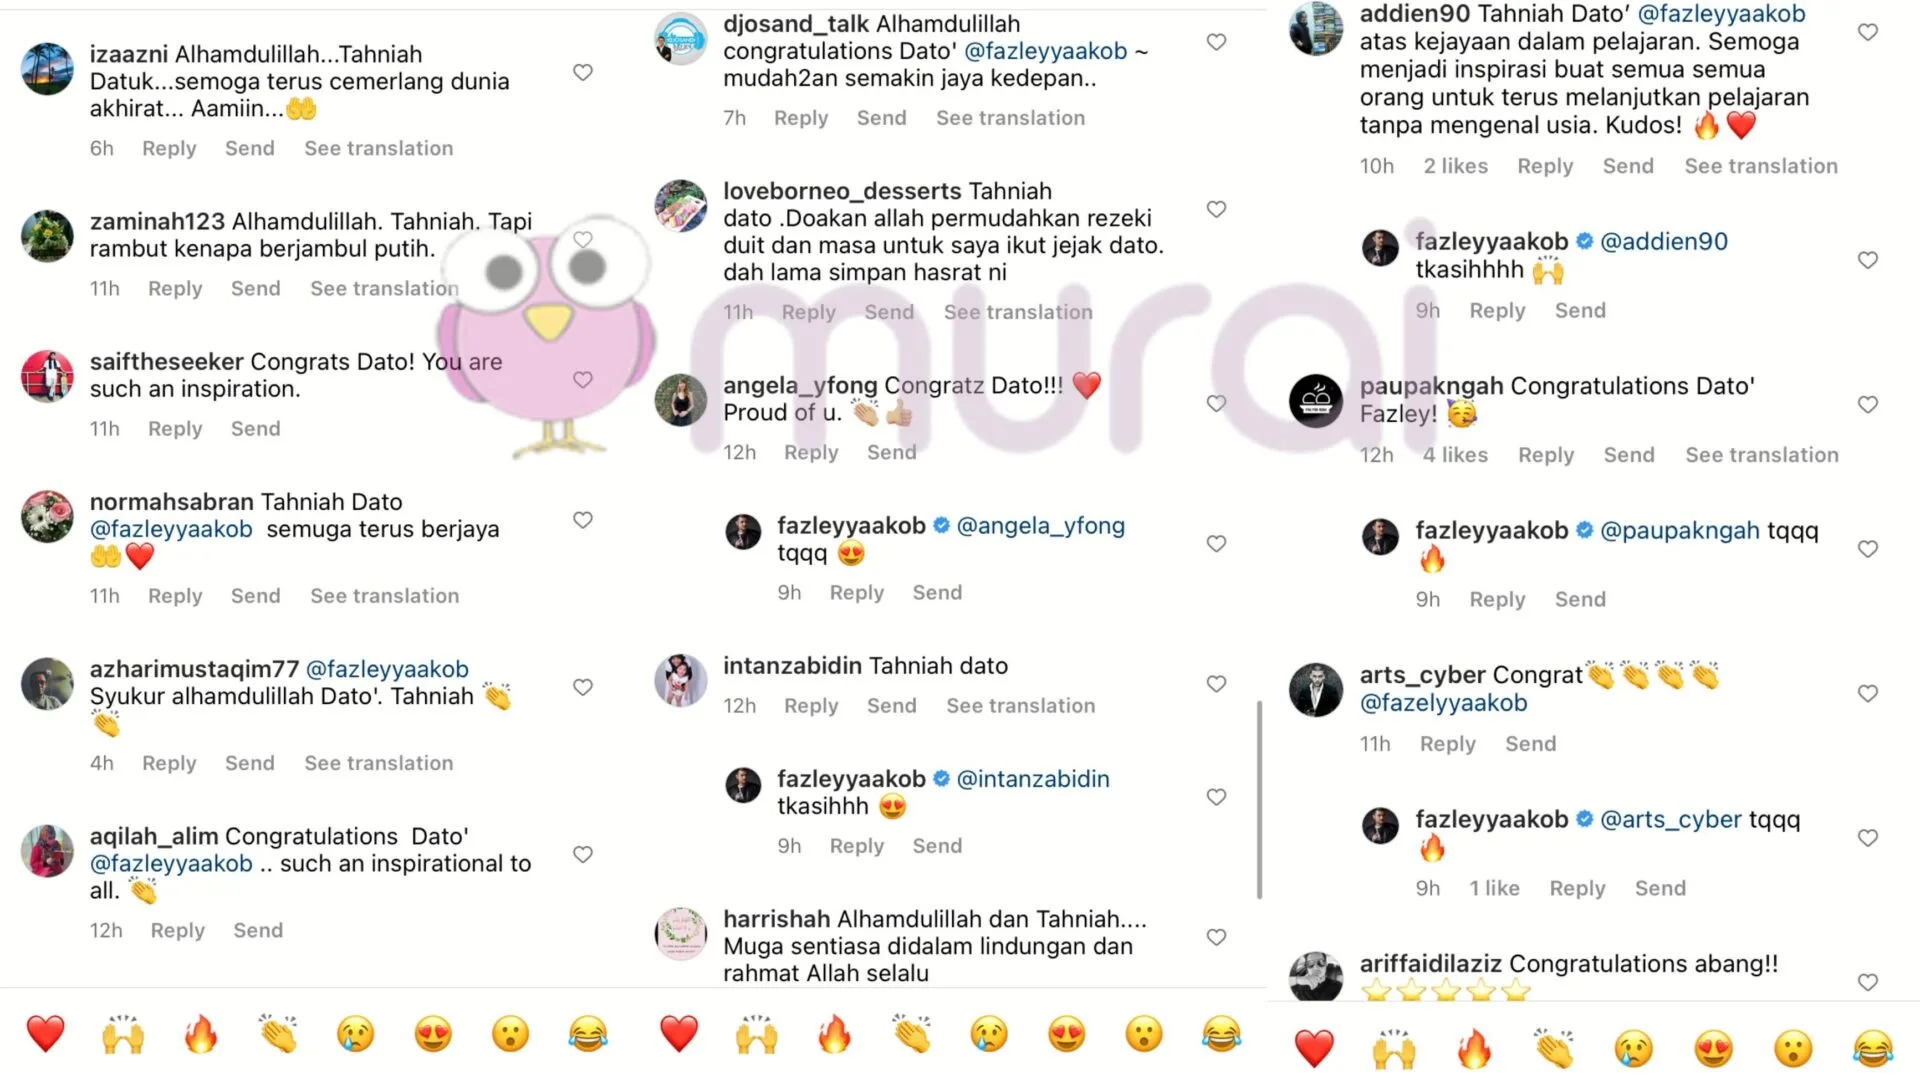Tap the red heart emoji in left emoji bar

point(45,1033)
